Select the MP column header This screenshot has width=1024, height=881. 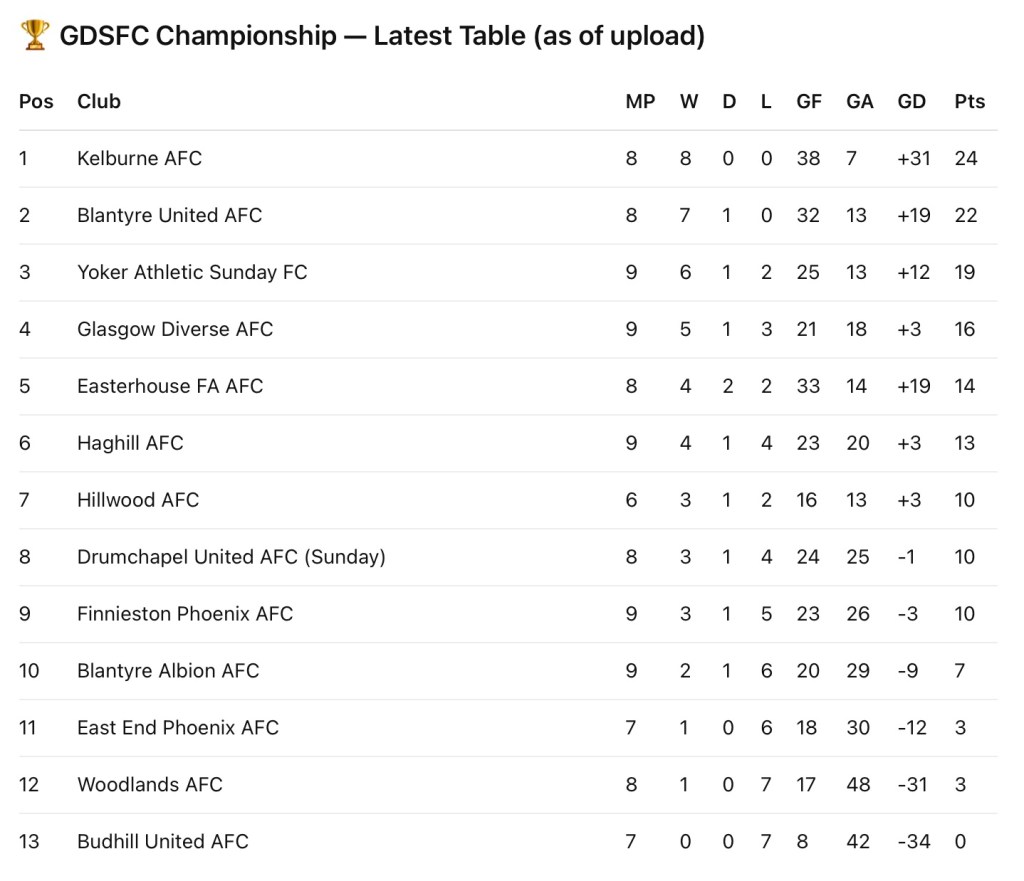[640, 101]
